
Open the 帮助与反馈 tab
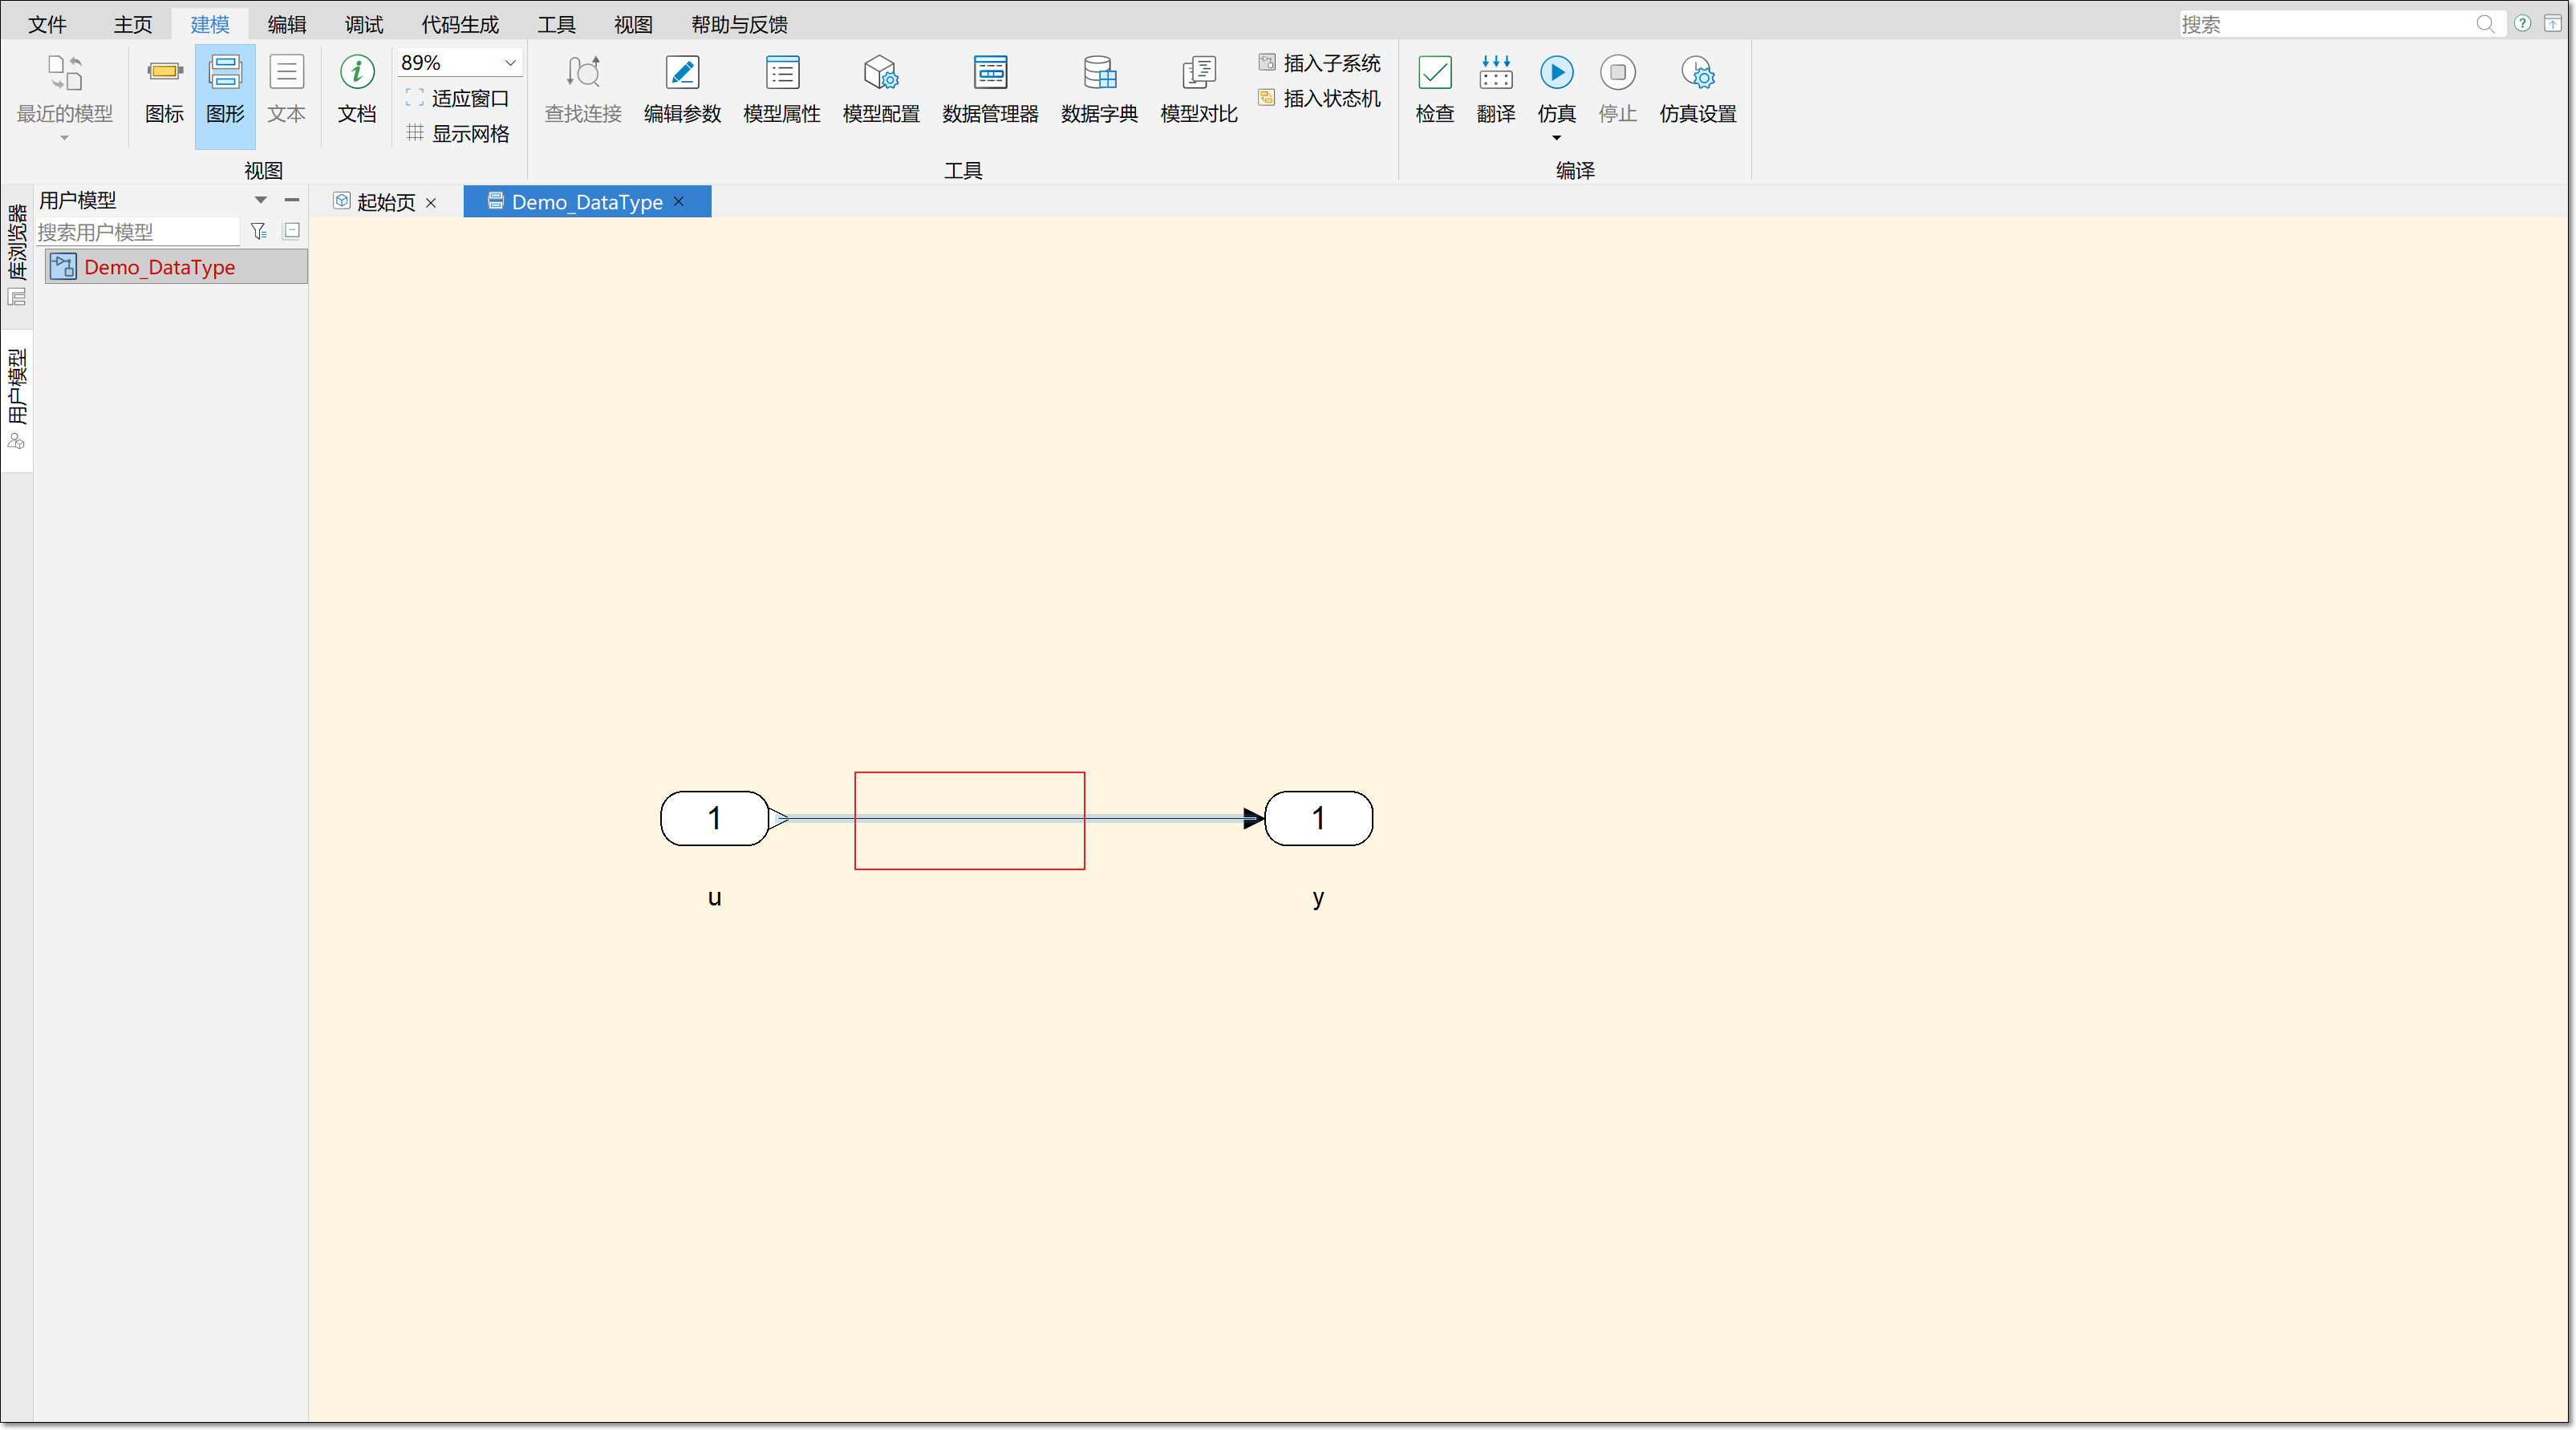738,24
